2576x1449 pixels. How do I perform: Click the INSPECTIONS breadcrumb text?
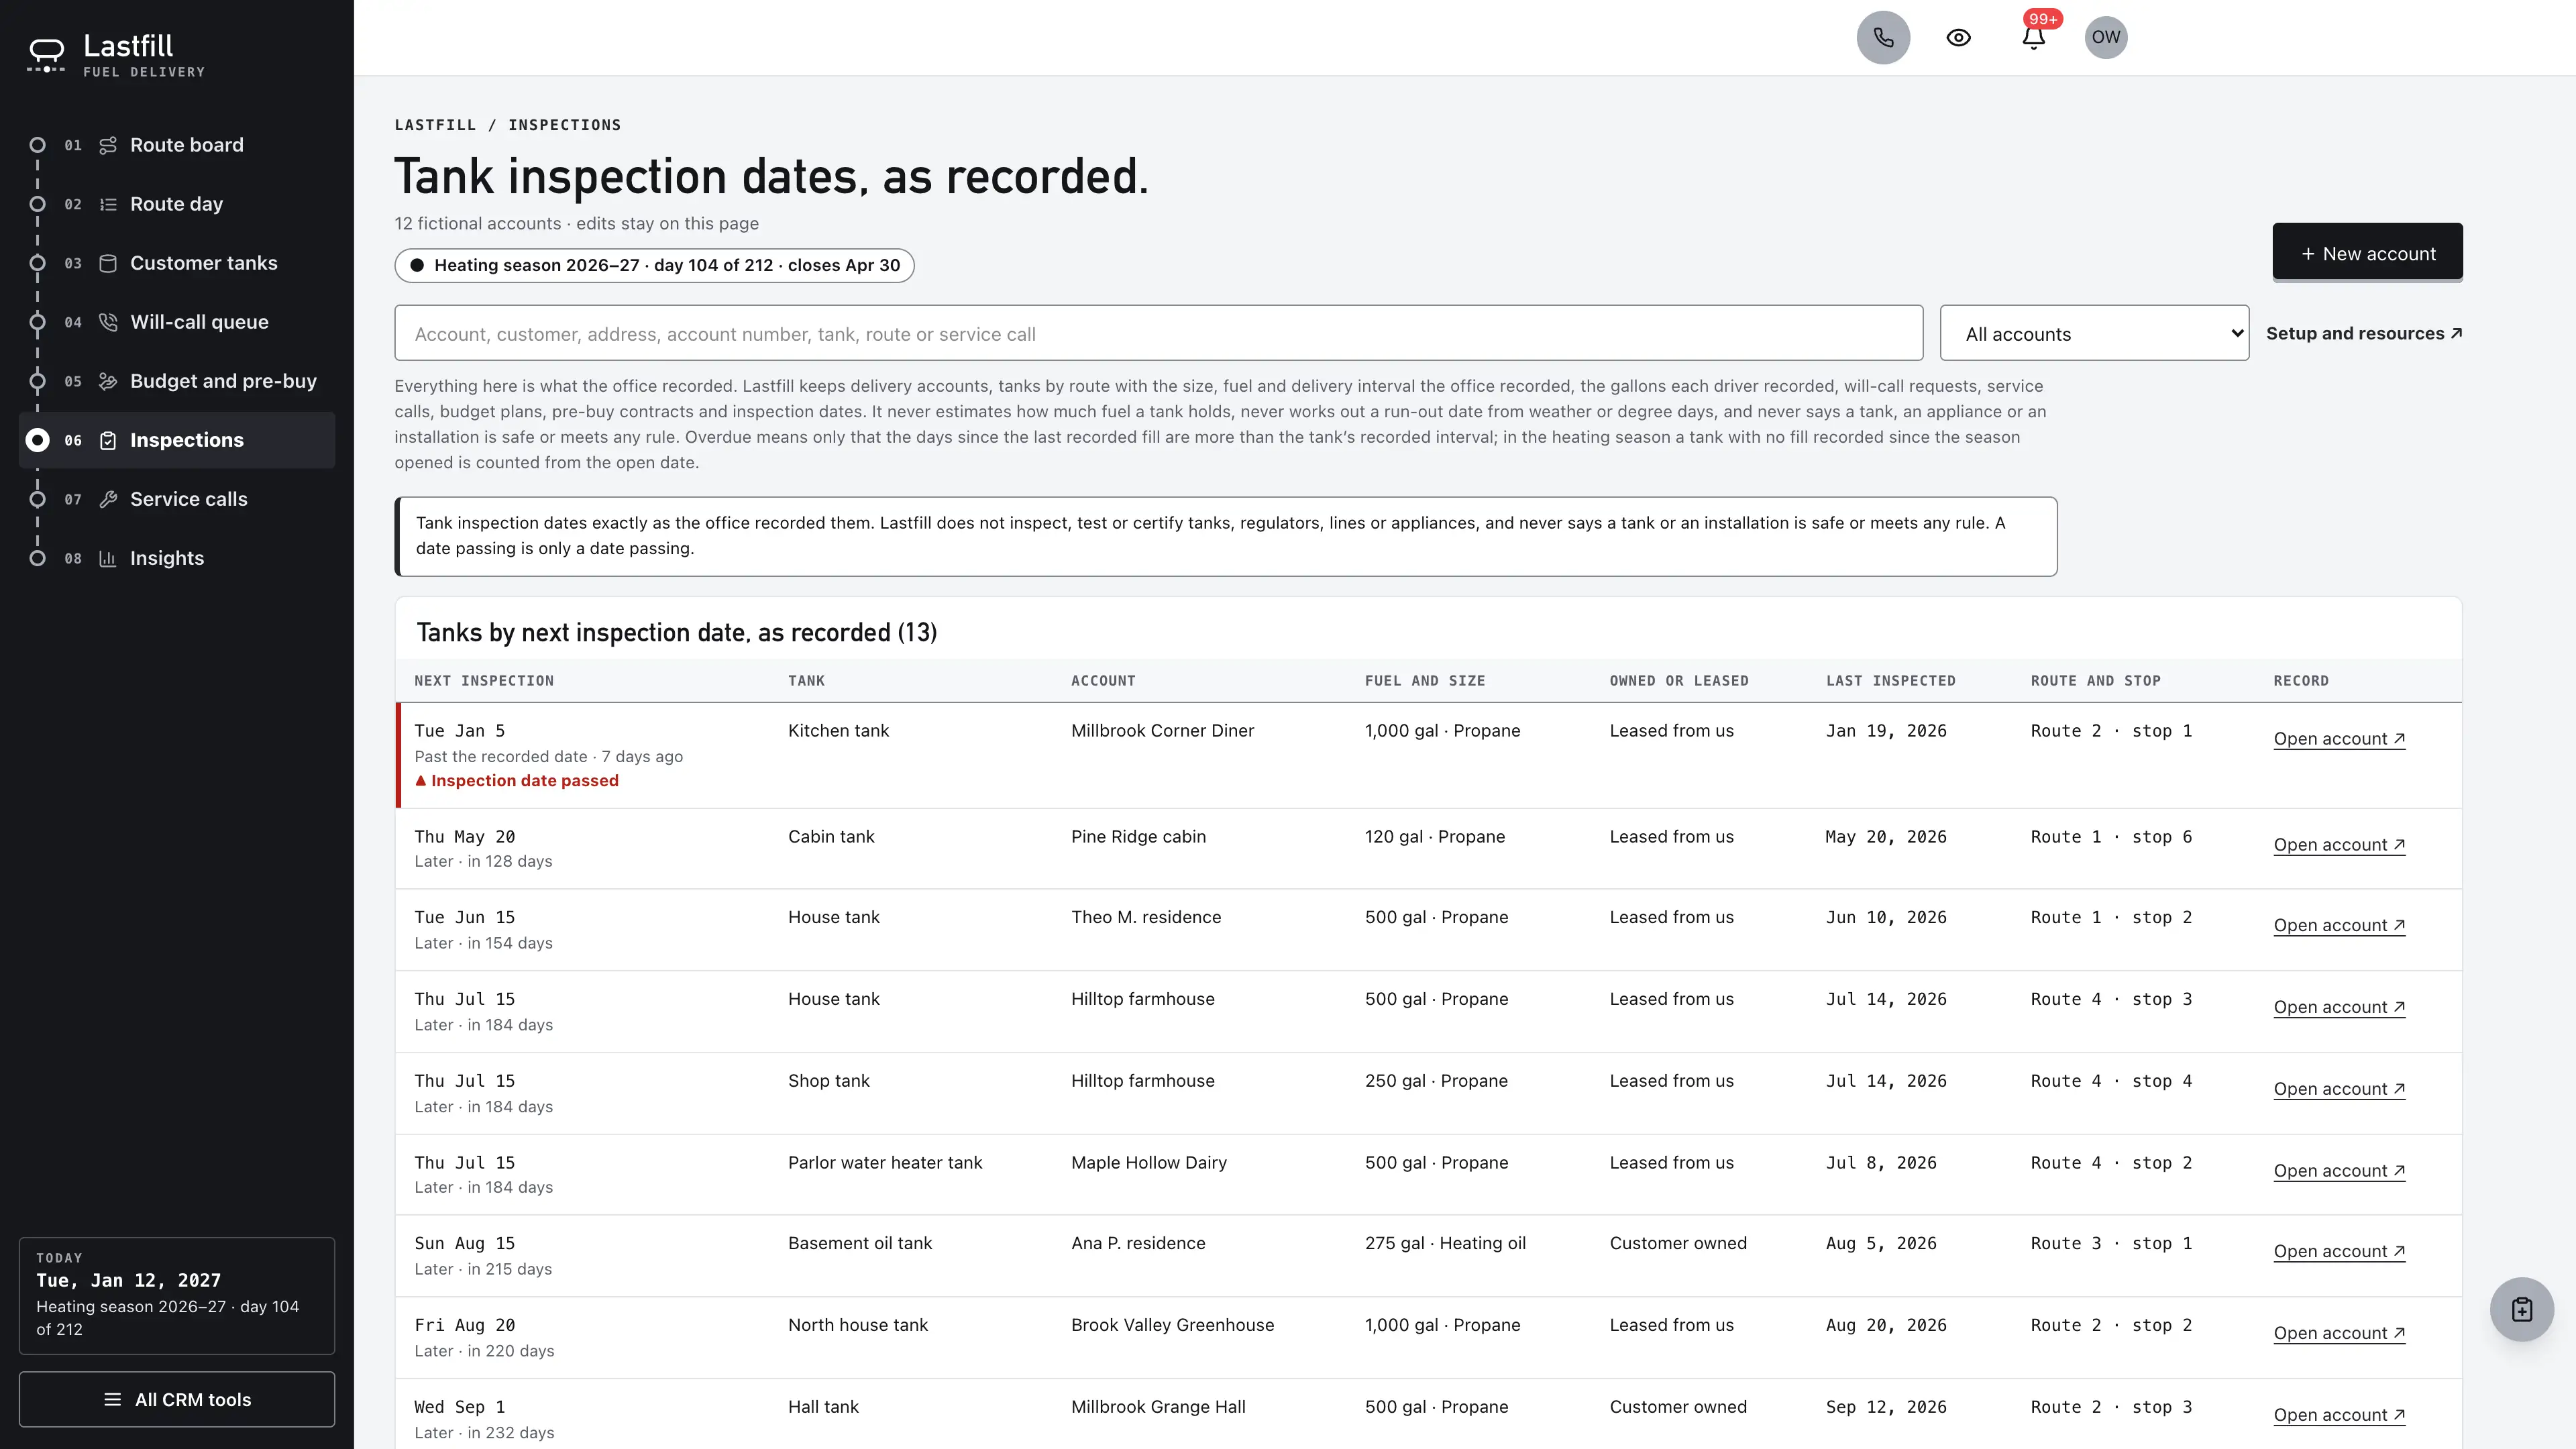564,125
